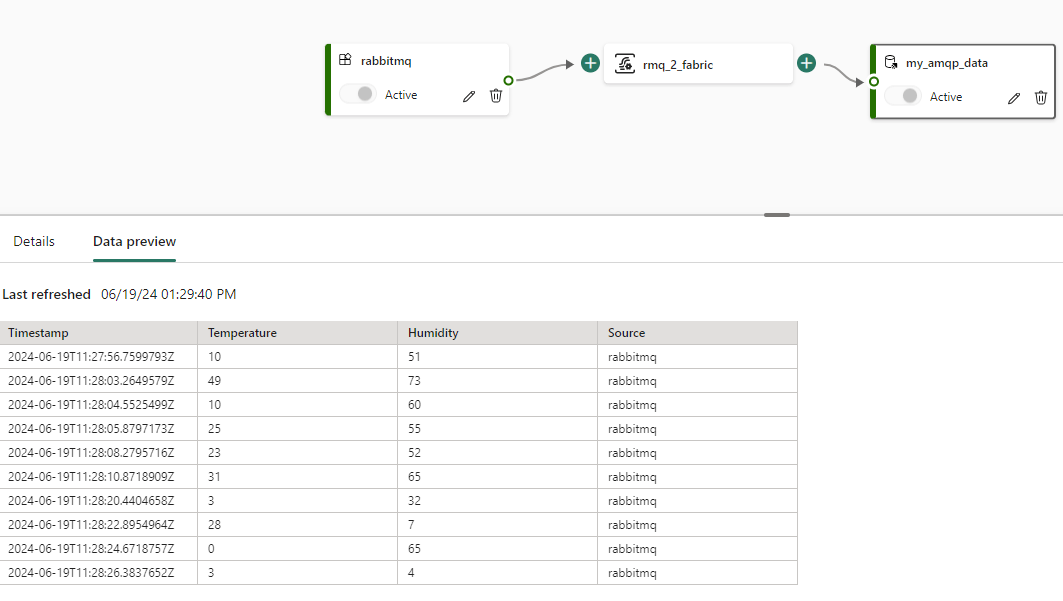Click the panel resize handle divider
The height and width of the screenshot is (601, 1063).
776,215
